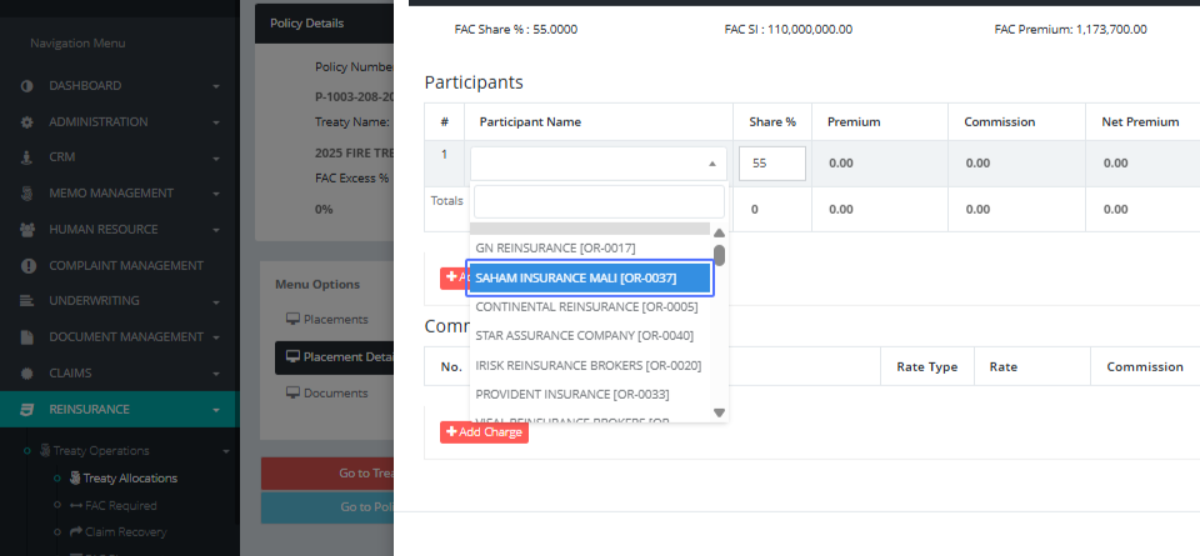This screenshot has width=1200, height=556.
Task: Open Treaty Allocations submenu item
Action: (129, 479)
